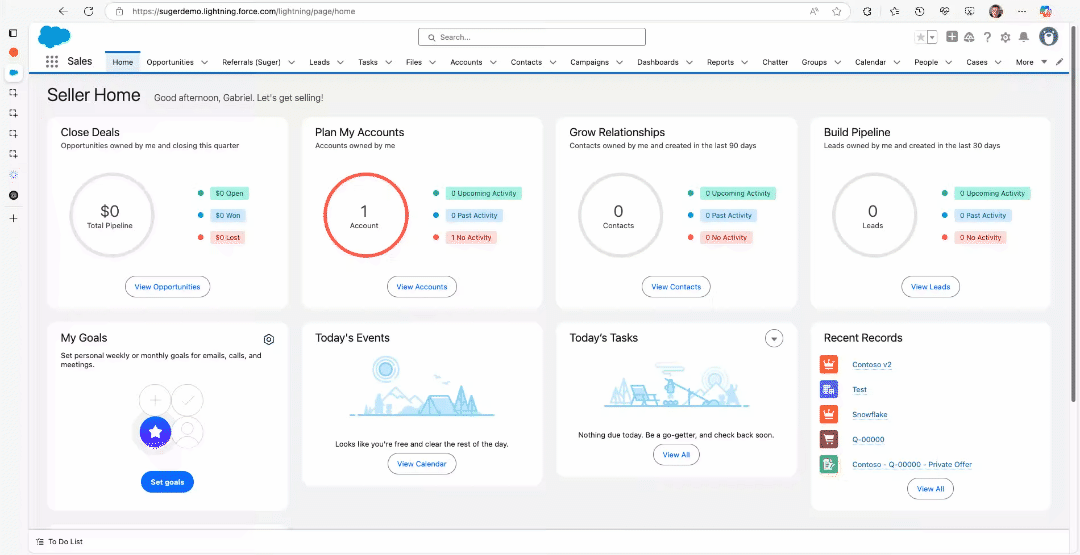Toggle the Salesforce favorite star for this page
This screenshot has height=555, width=1080.
tap(920, 37)
